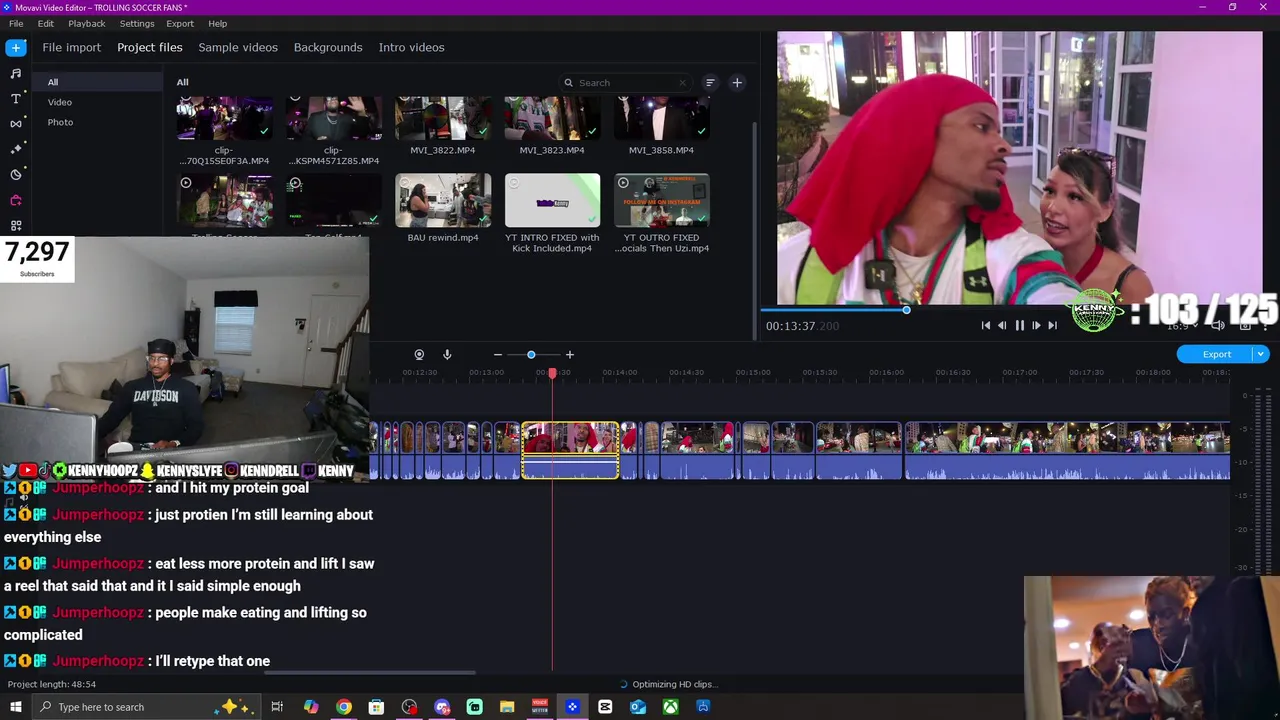
Task: Zoom out the timeline with minus
Action: click(498, 355)
